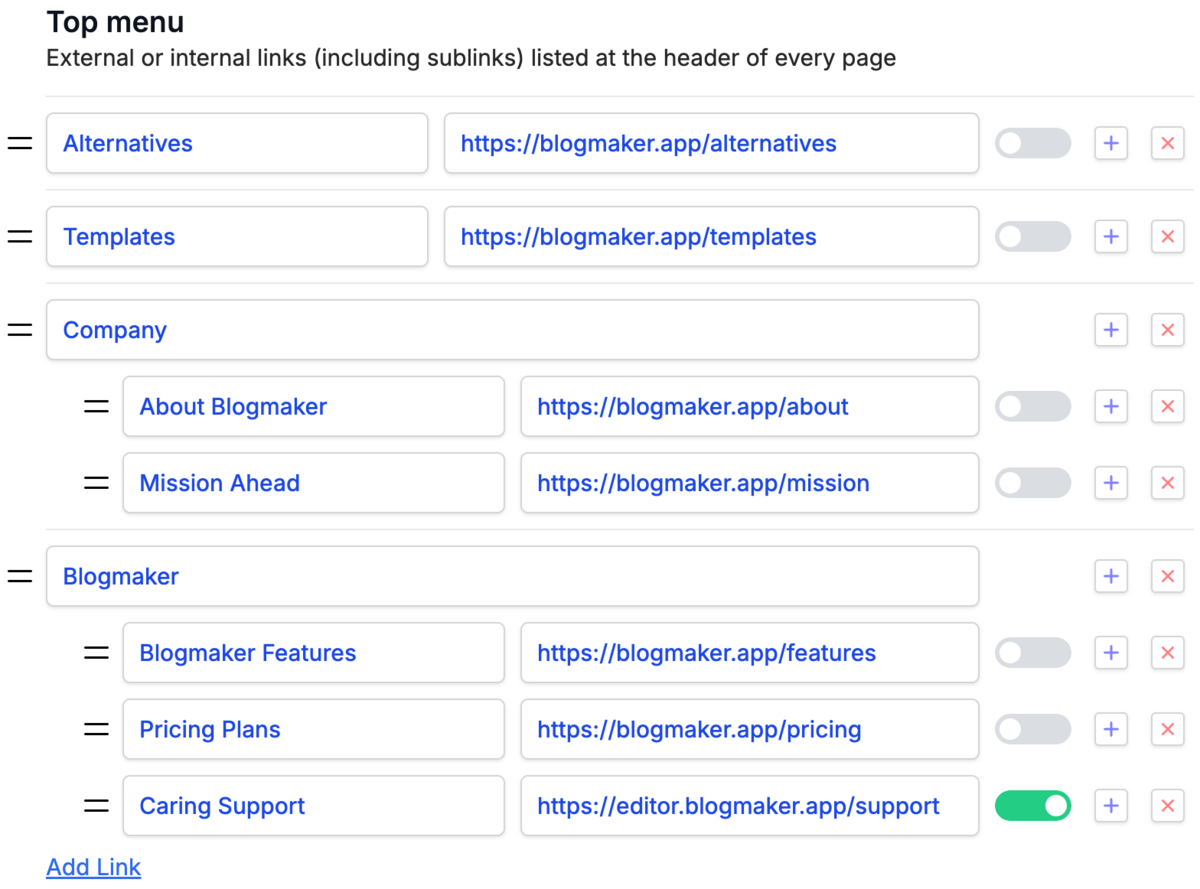Turn on the Pricing Plans toggle
Viewport: 1200px width, 889px height.
click(1032, 729)
